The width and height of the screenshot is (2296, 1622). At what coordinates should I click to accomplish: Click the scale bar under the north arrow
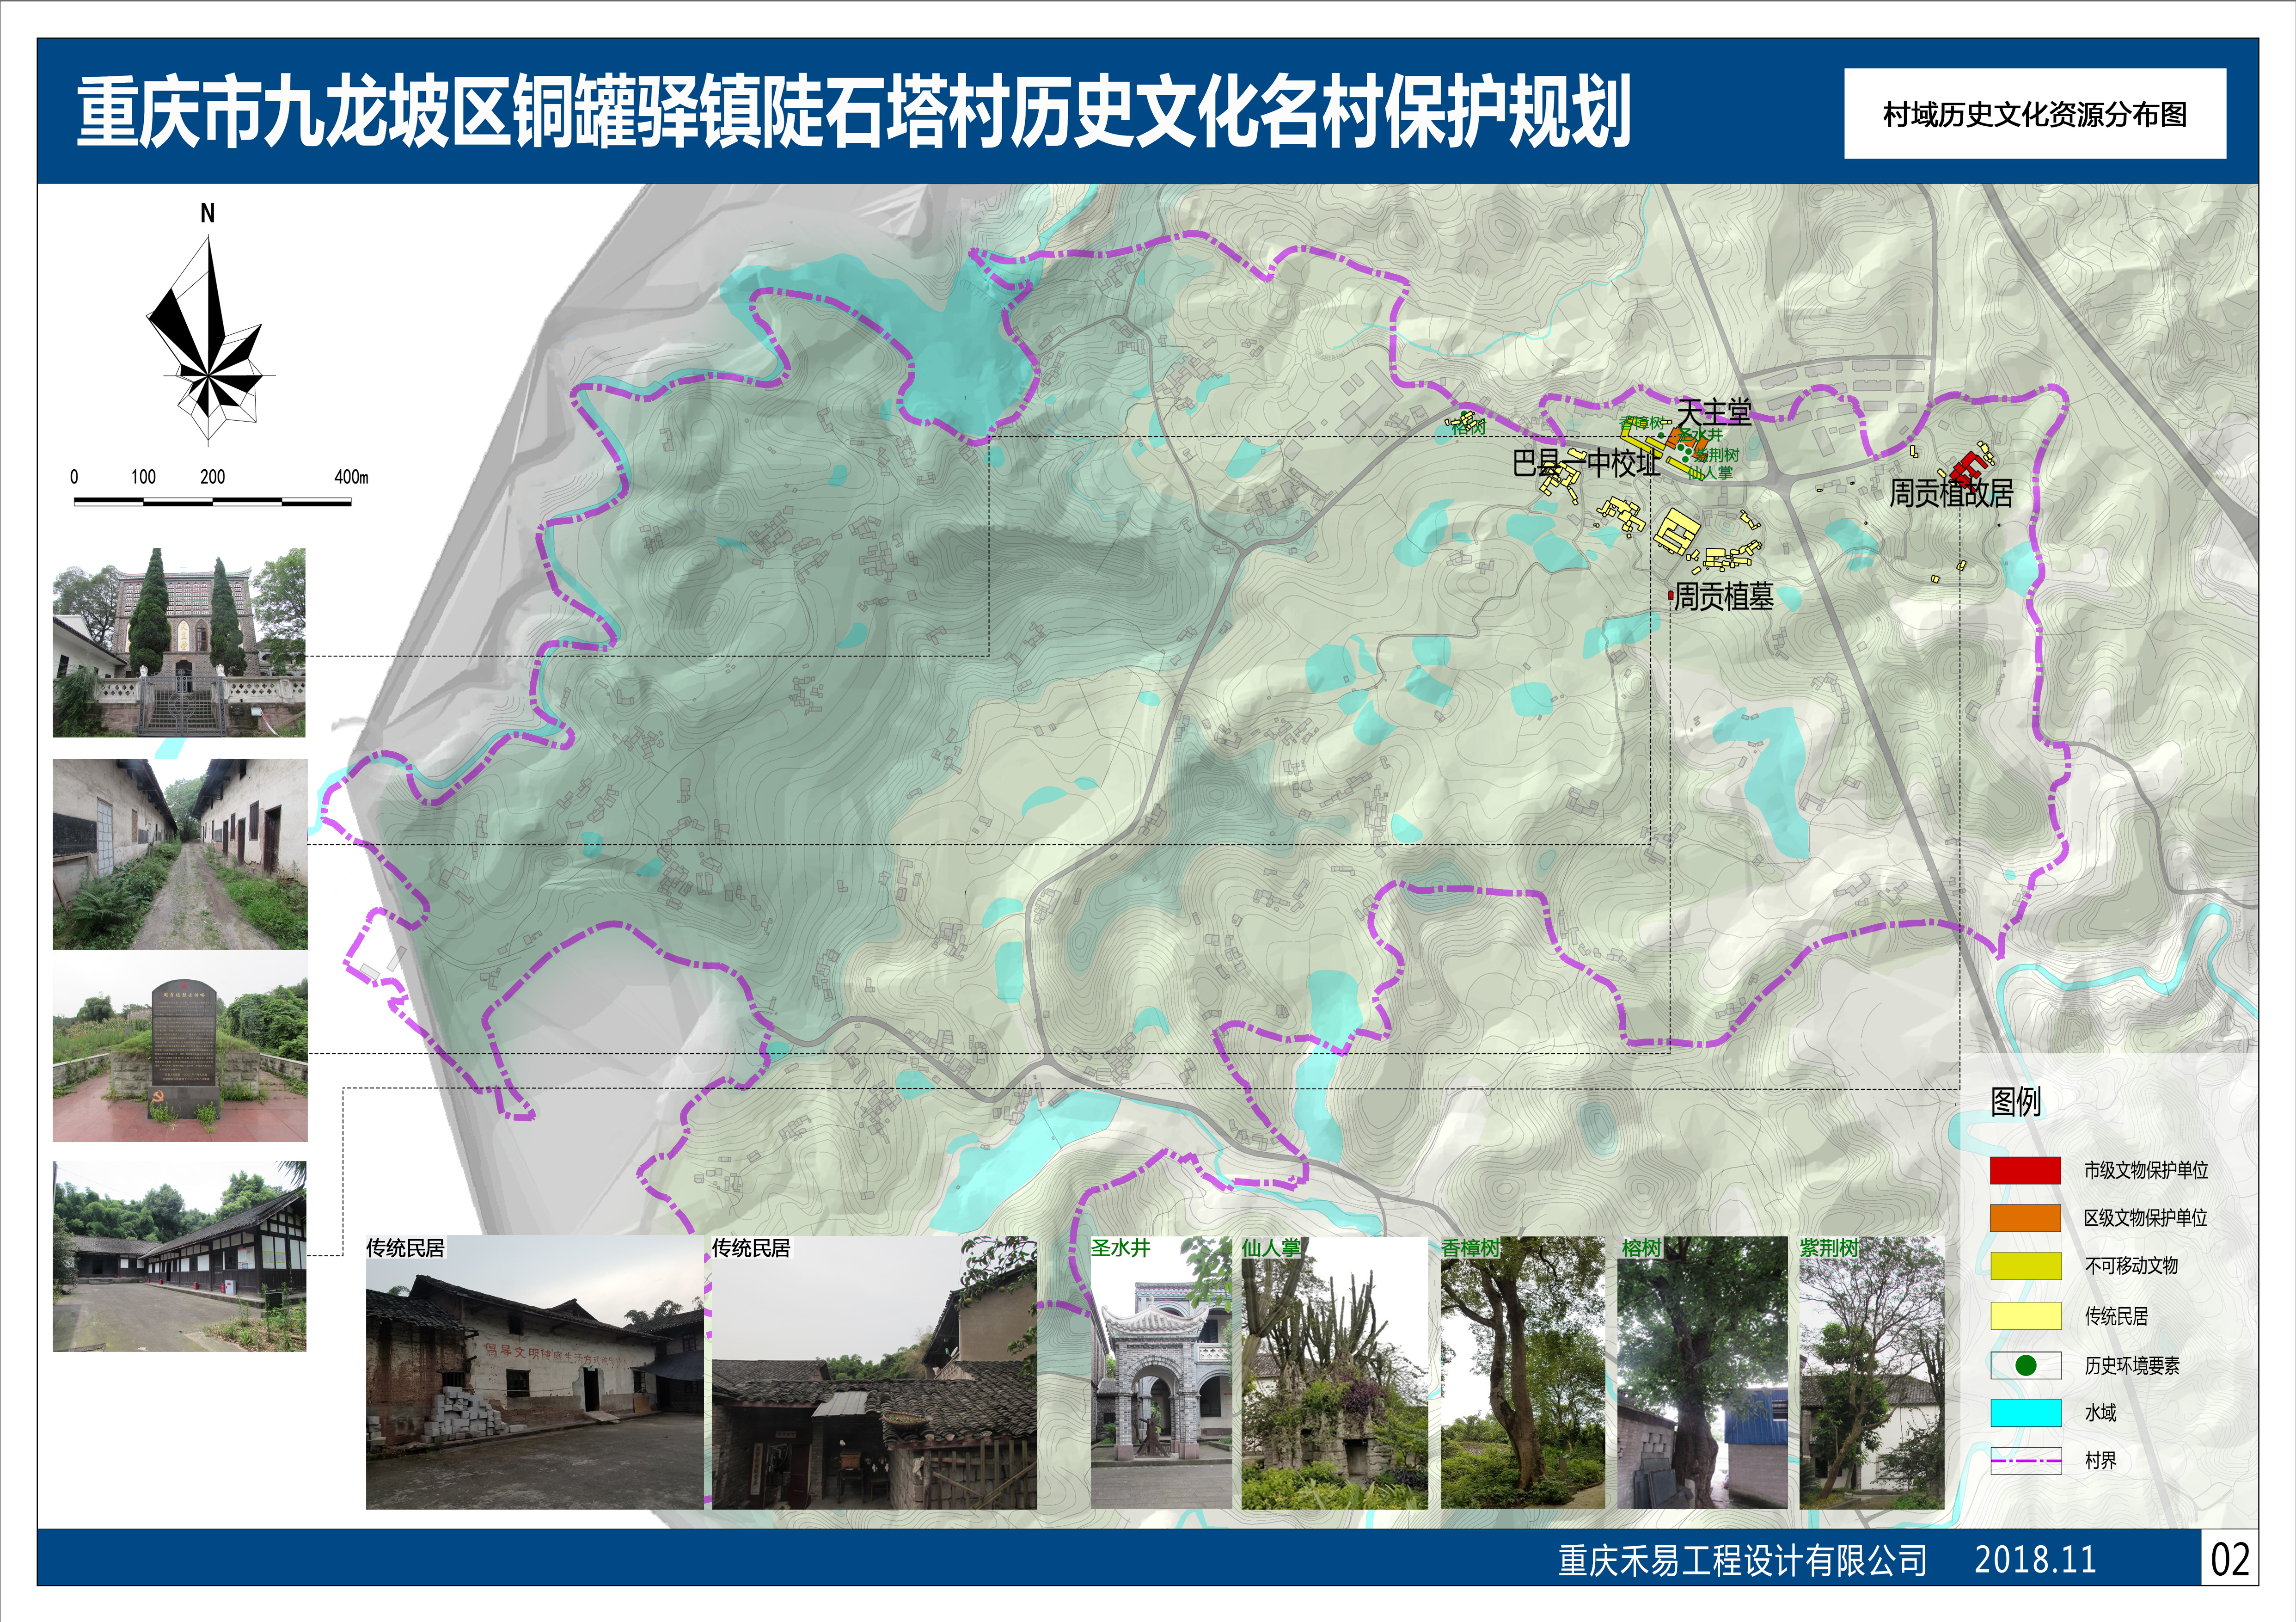[x=212, y=501]
